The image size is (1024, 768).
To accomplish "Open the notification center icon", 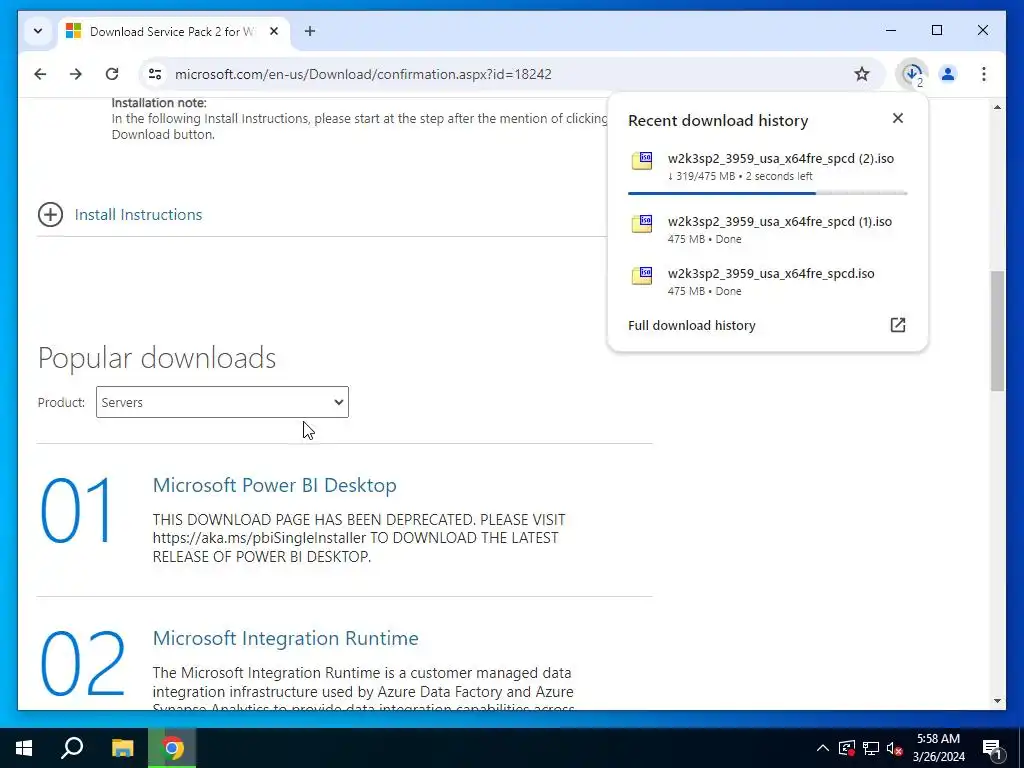I will (x=992, y=748).
